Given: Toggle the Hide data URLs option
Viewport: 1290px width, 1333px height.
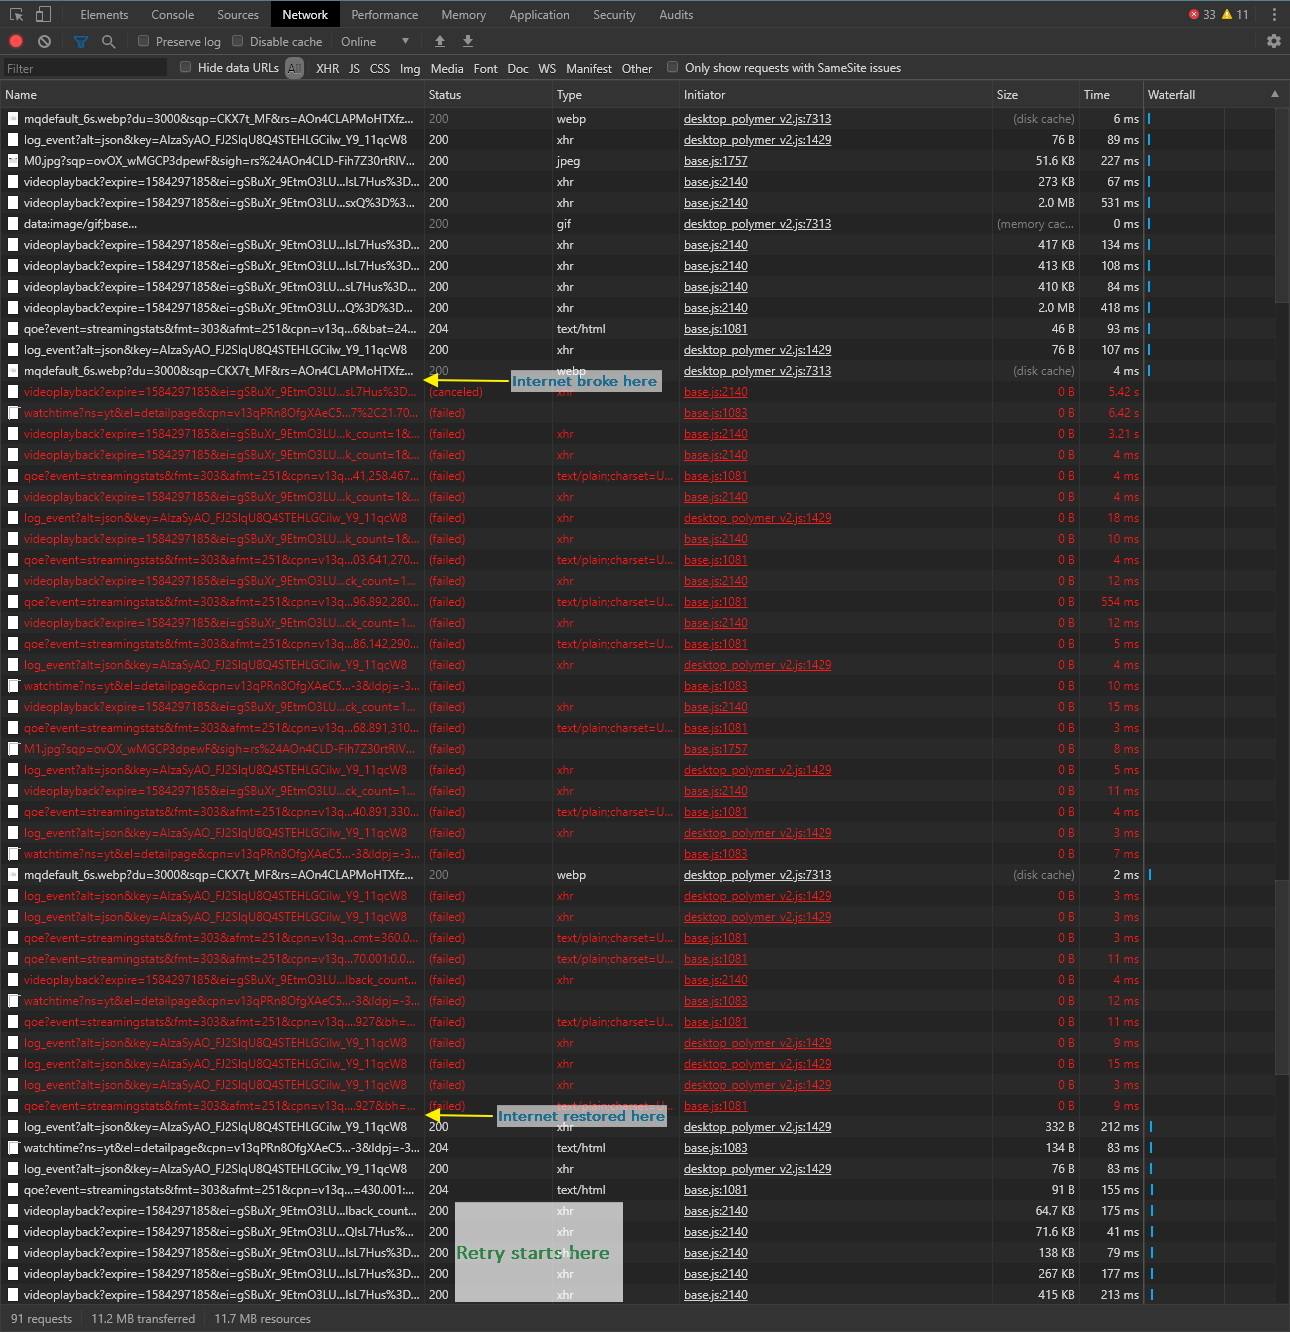Looking at the screenshot, I should click(185, 67).
